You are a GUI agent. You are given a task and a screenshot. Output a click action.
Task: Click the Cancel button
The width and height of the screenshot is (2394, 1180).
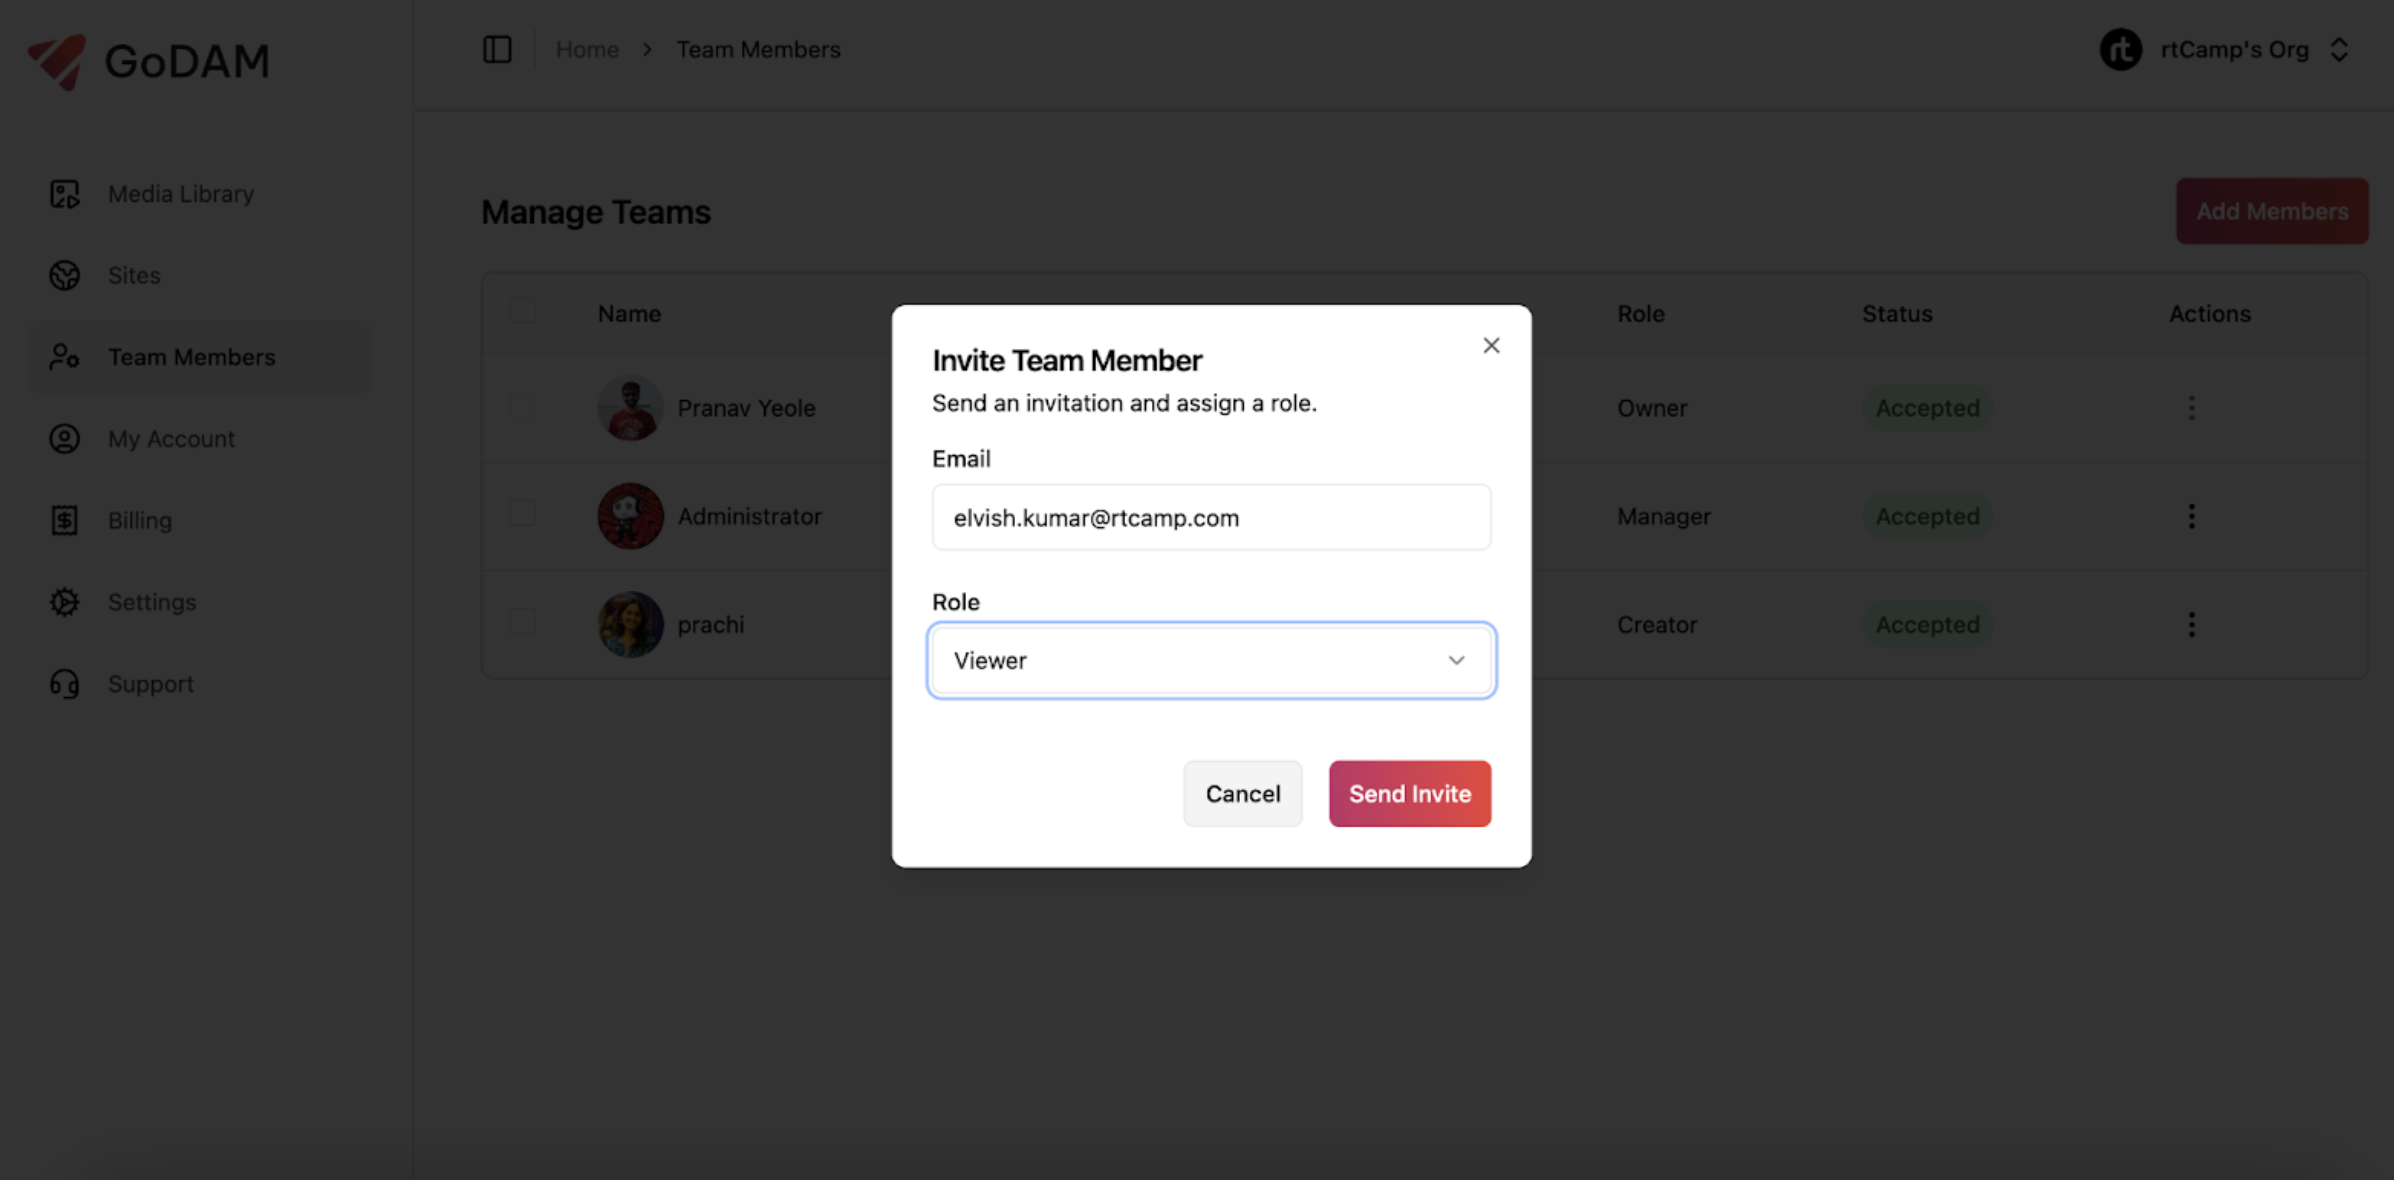pyautogui.click(x=1242, y=793)
